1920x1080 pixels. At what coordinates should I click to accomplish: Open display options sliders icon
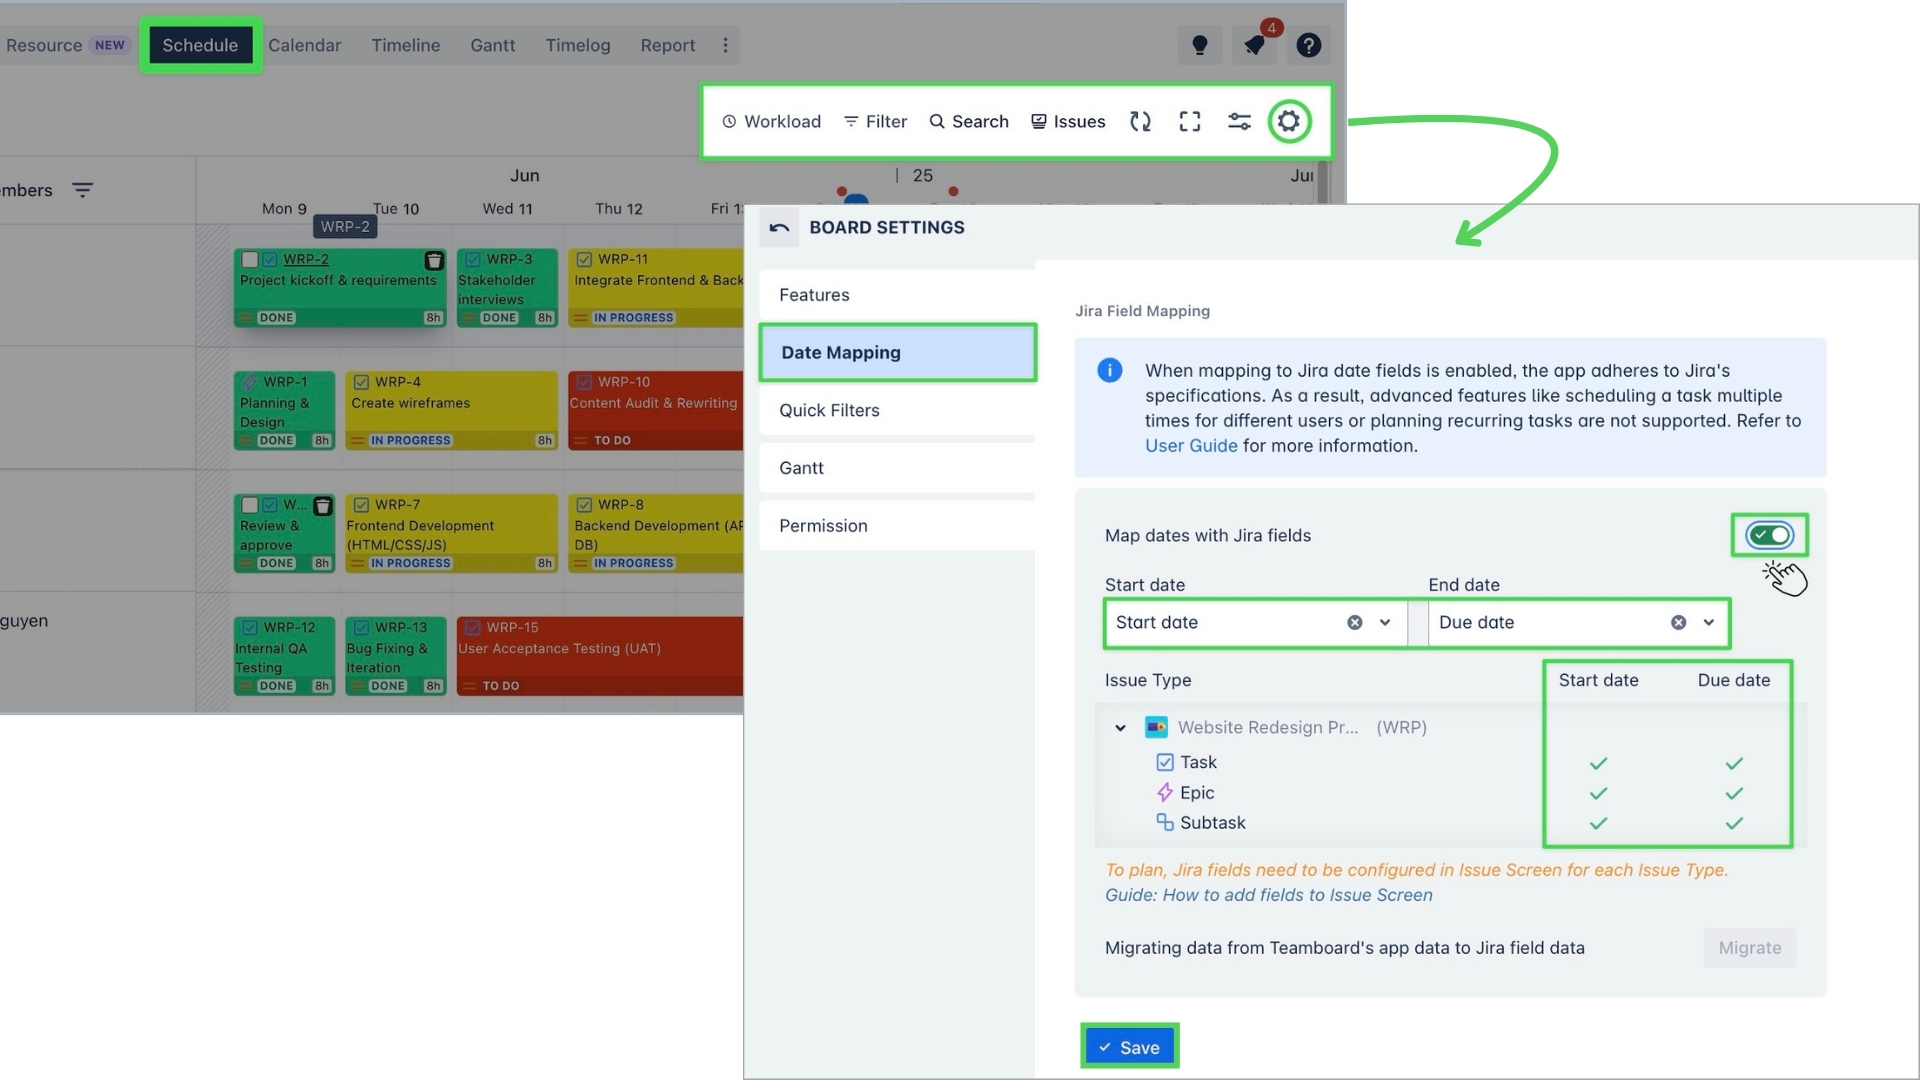coord(1239,121)
